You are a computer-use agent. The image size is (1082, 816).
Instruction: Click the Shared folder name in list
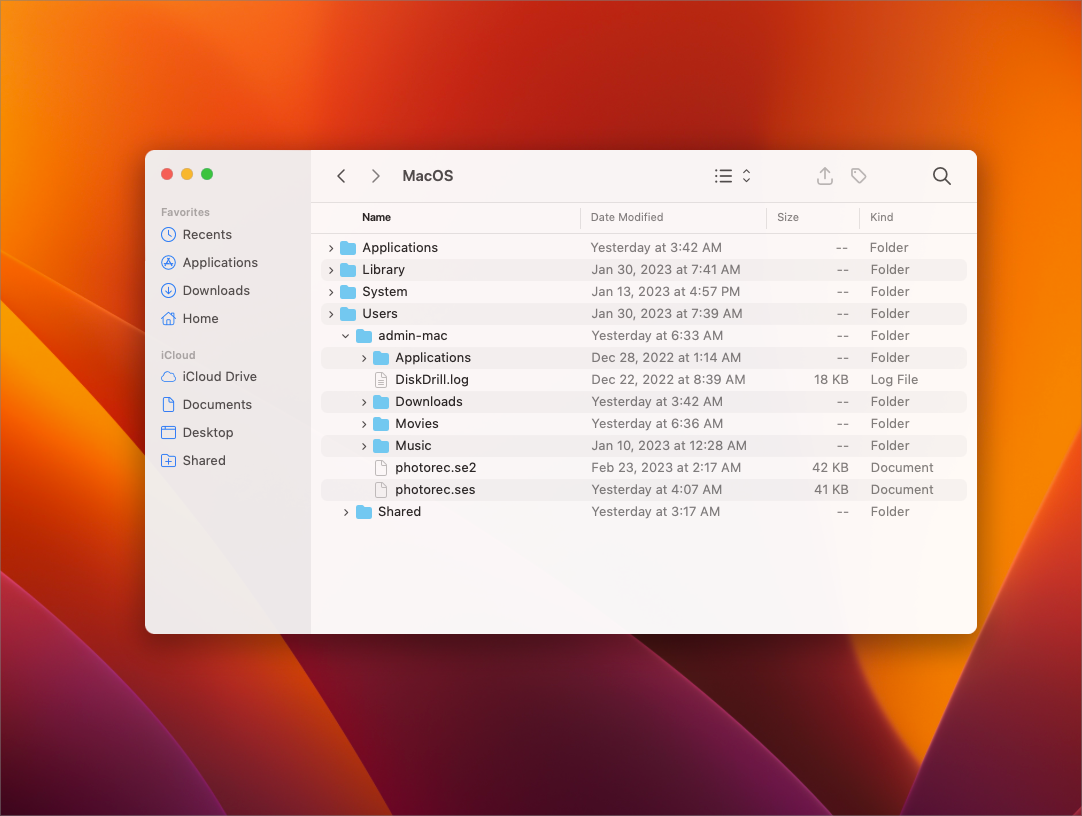coord(399,512)
